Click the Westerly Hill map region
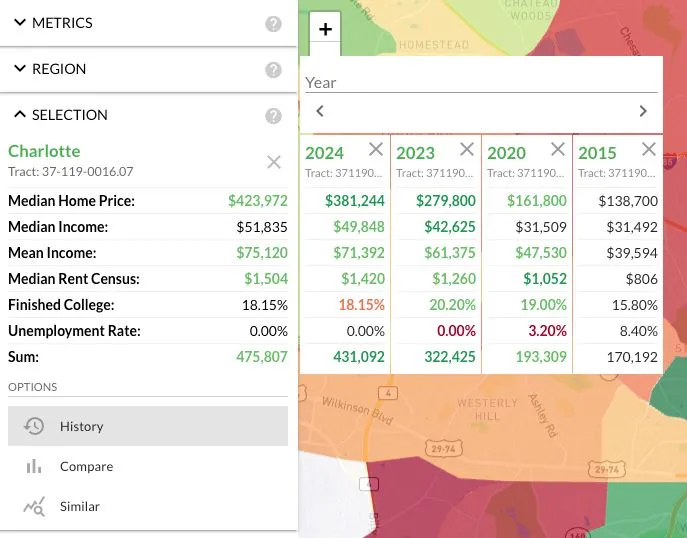Viewport: 687px width, 538px height. 487,409
